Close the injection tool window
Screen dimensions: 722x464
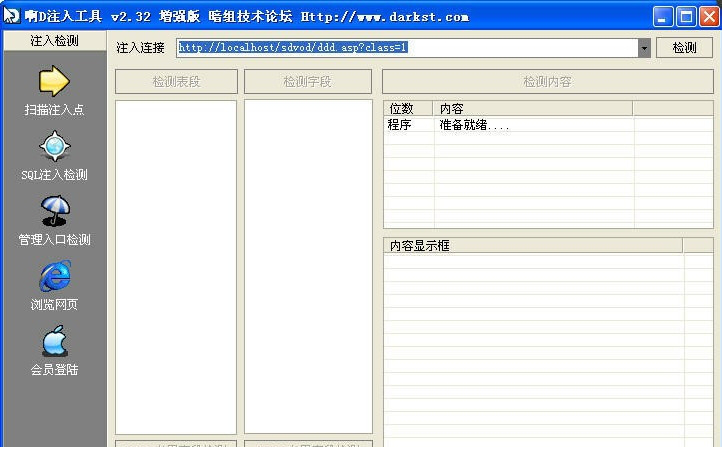pyautogui.click(x=709, y=17)
